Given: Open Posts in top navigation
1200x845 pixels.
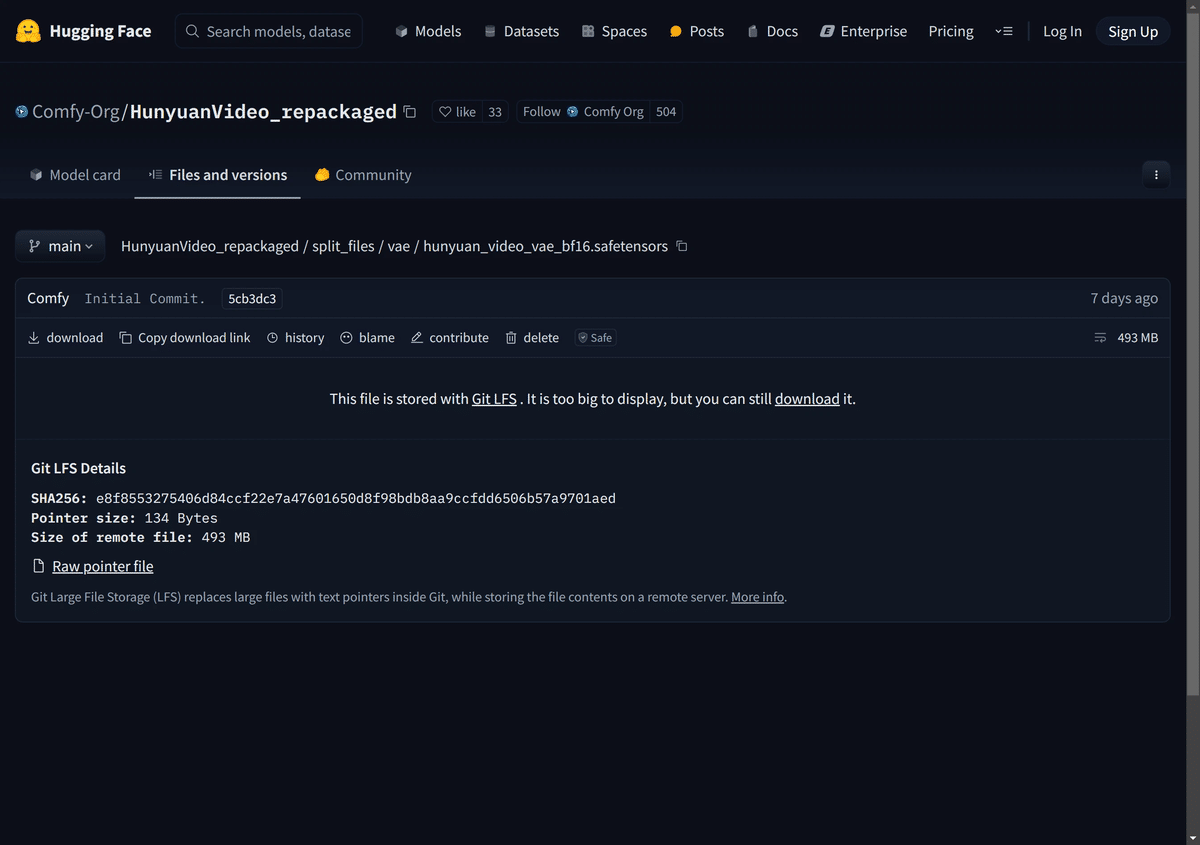Looking at the screenshot, I should [x=696, y=31].
